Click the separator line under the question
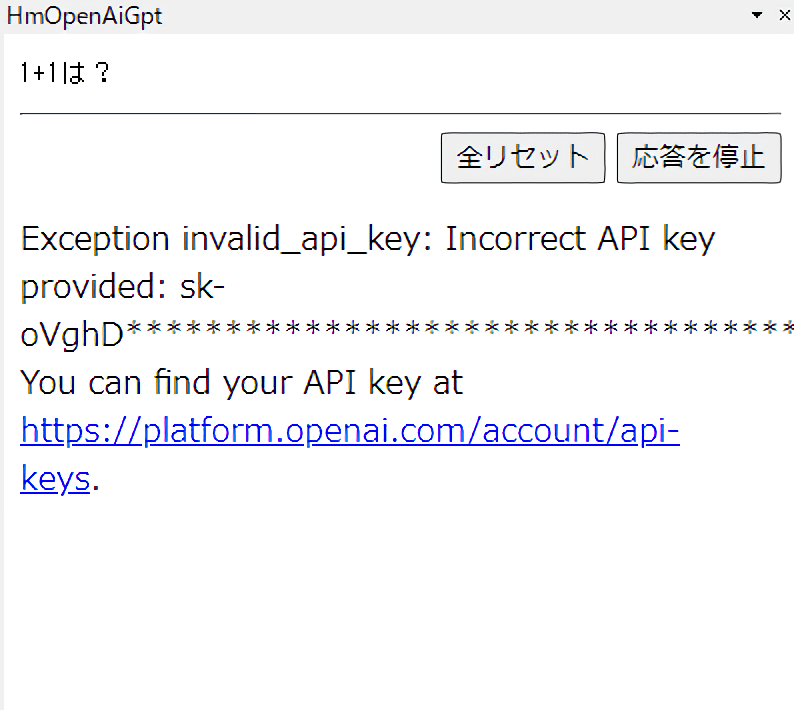The image size is (794, 710). pyautogui.click(x=400, y=114)
